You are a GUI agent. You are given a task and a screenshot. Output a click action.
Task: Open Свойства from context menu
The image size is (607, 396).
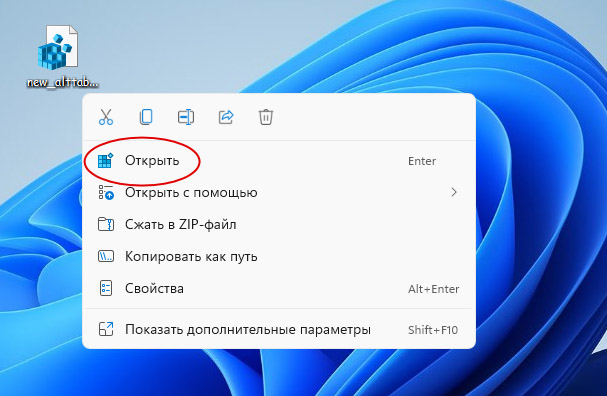click(279, 288)
